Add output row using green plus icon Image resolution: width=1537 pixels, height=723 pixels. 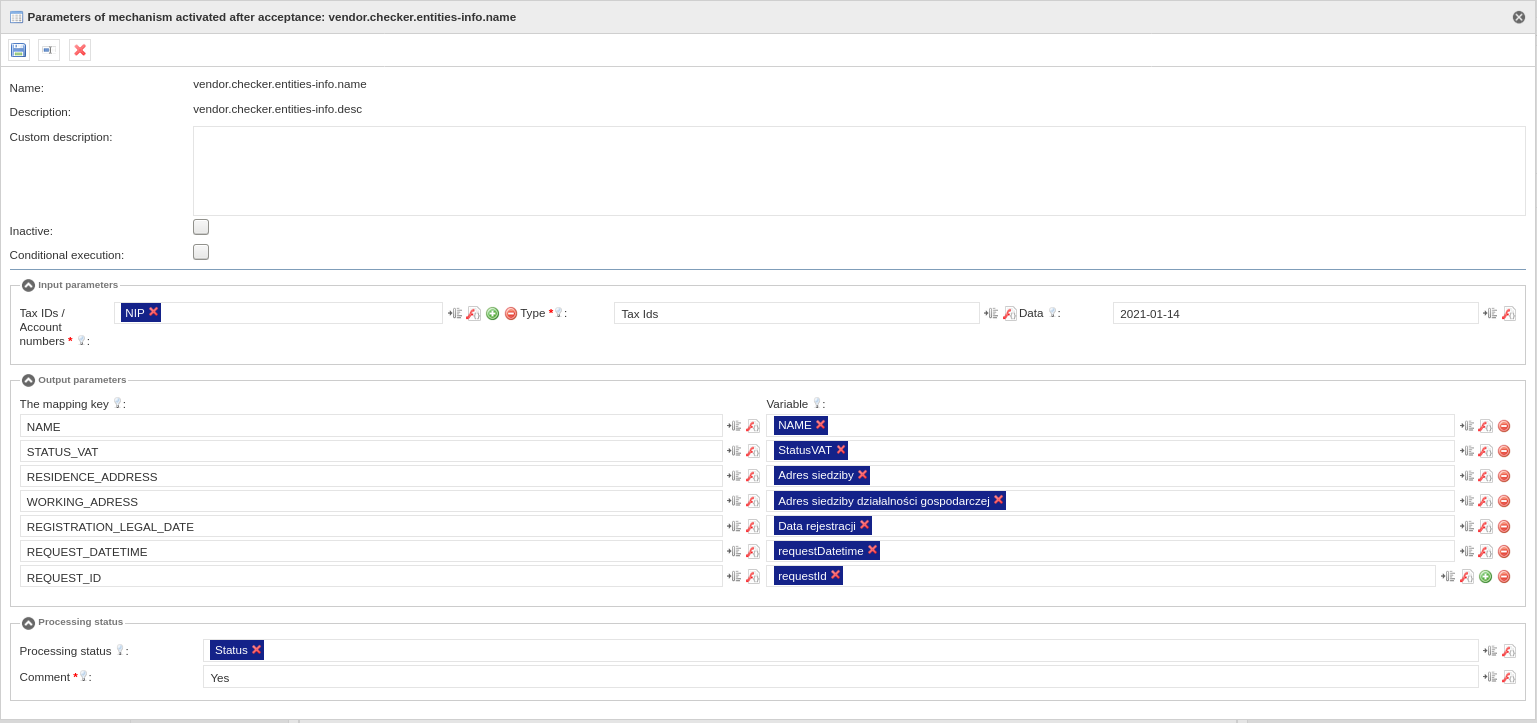[1485, 576]
